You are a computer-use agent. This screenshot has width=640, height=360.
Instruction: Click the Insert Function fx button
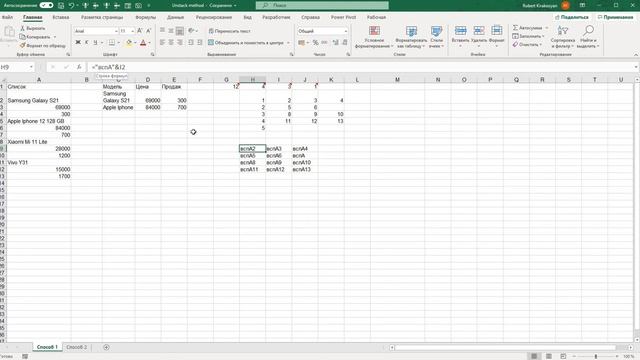pos(79,67)
